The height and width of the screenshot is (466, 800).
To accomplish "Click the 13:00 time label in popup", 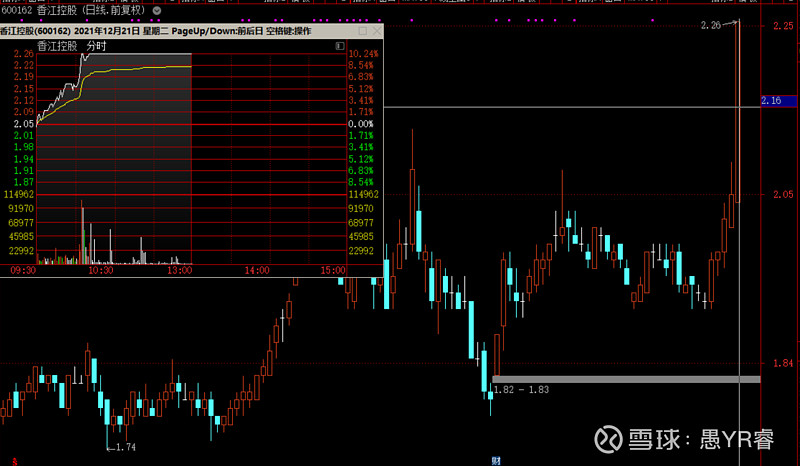I will (178, 270).
